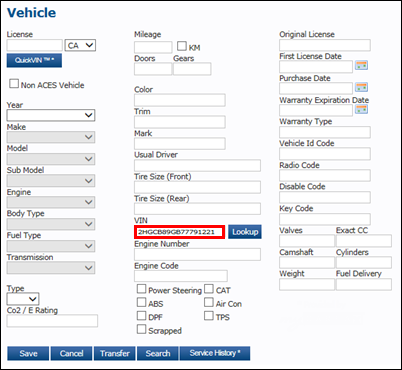Enable the Non ACES Vehicle checkbox
Screen dimensions: 402x370
click(14, 83)
